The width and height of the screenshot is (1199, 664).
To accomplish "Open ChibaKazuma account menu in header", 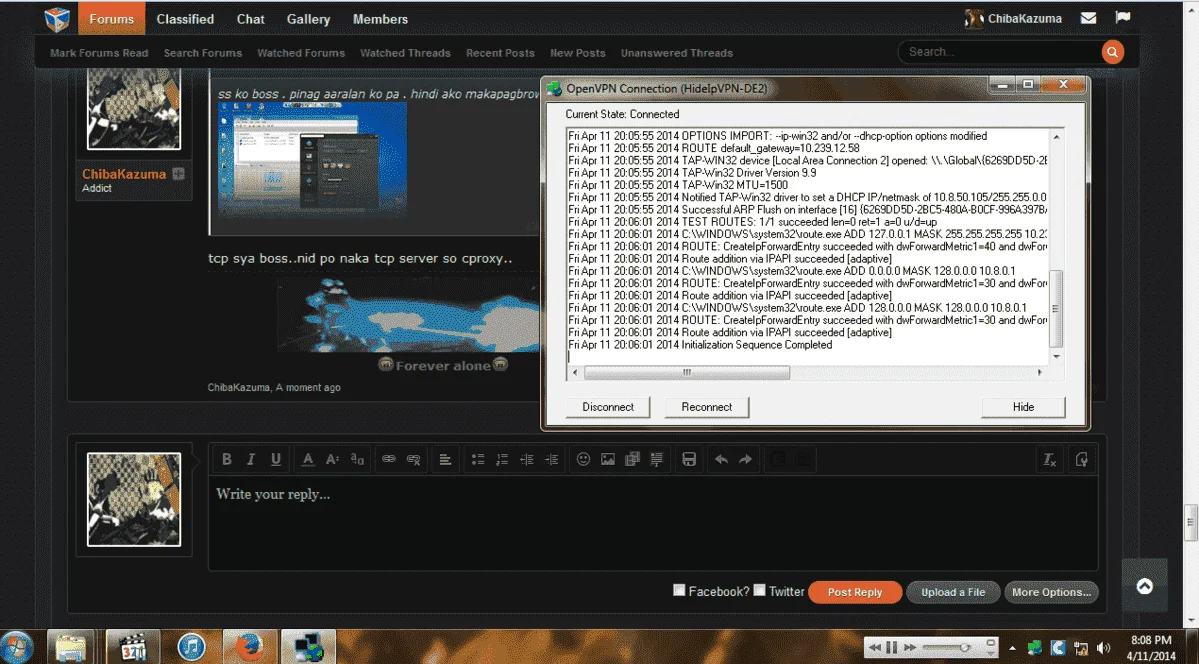I will [x=1013, y=18].
